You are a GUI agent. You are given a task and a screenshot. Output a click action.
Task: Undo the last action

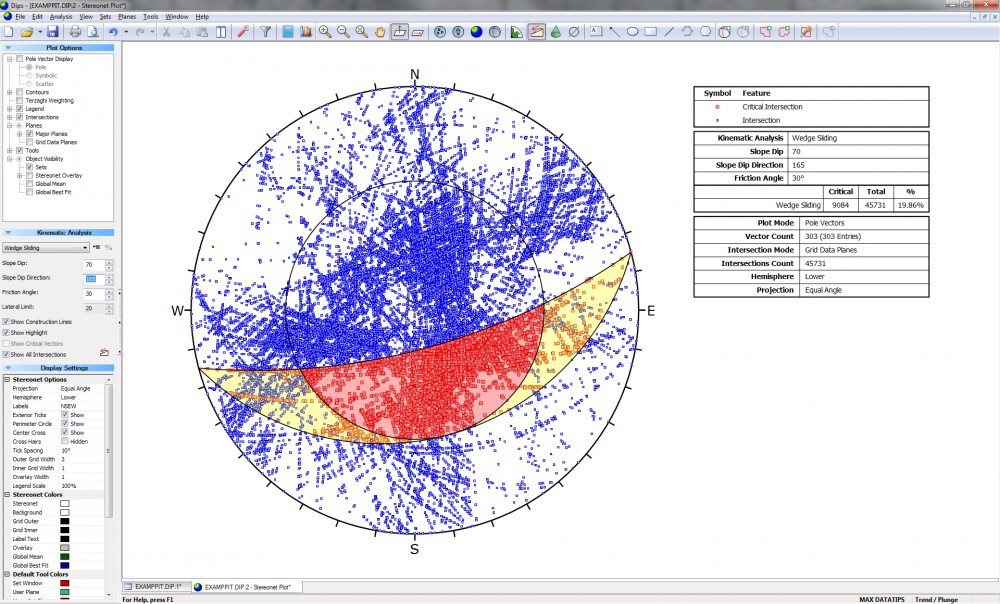coord(114,32)
